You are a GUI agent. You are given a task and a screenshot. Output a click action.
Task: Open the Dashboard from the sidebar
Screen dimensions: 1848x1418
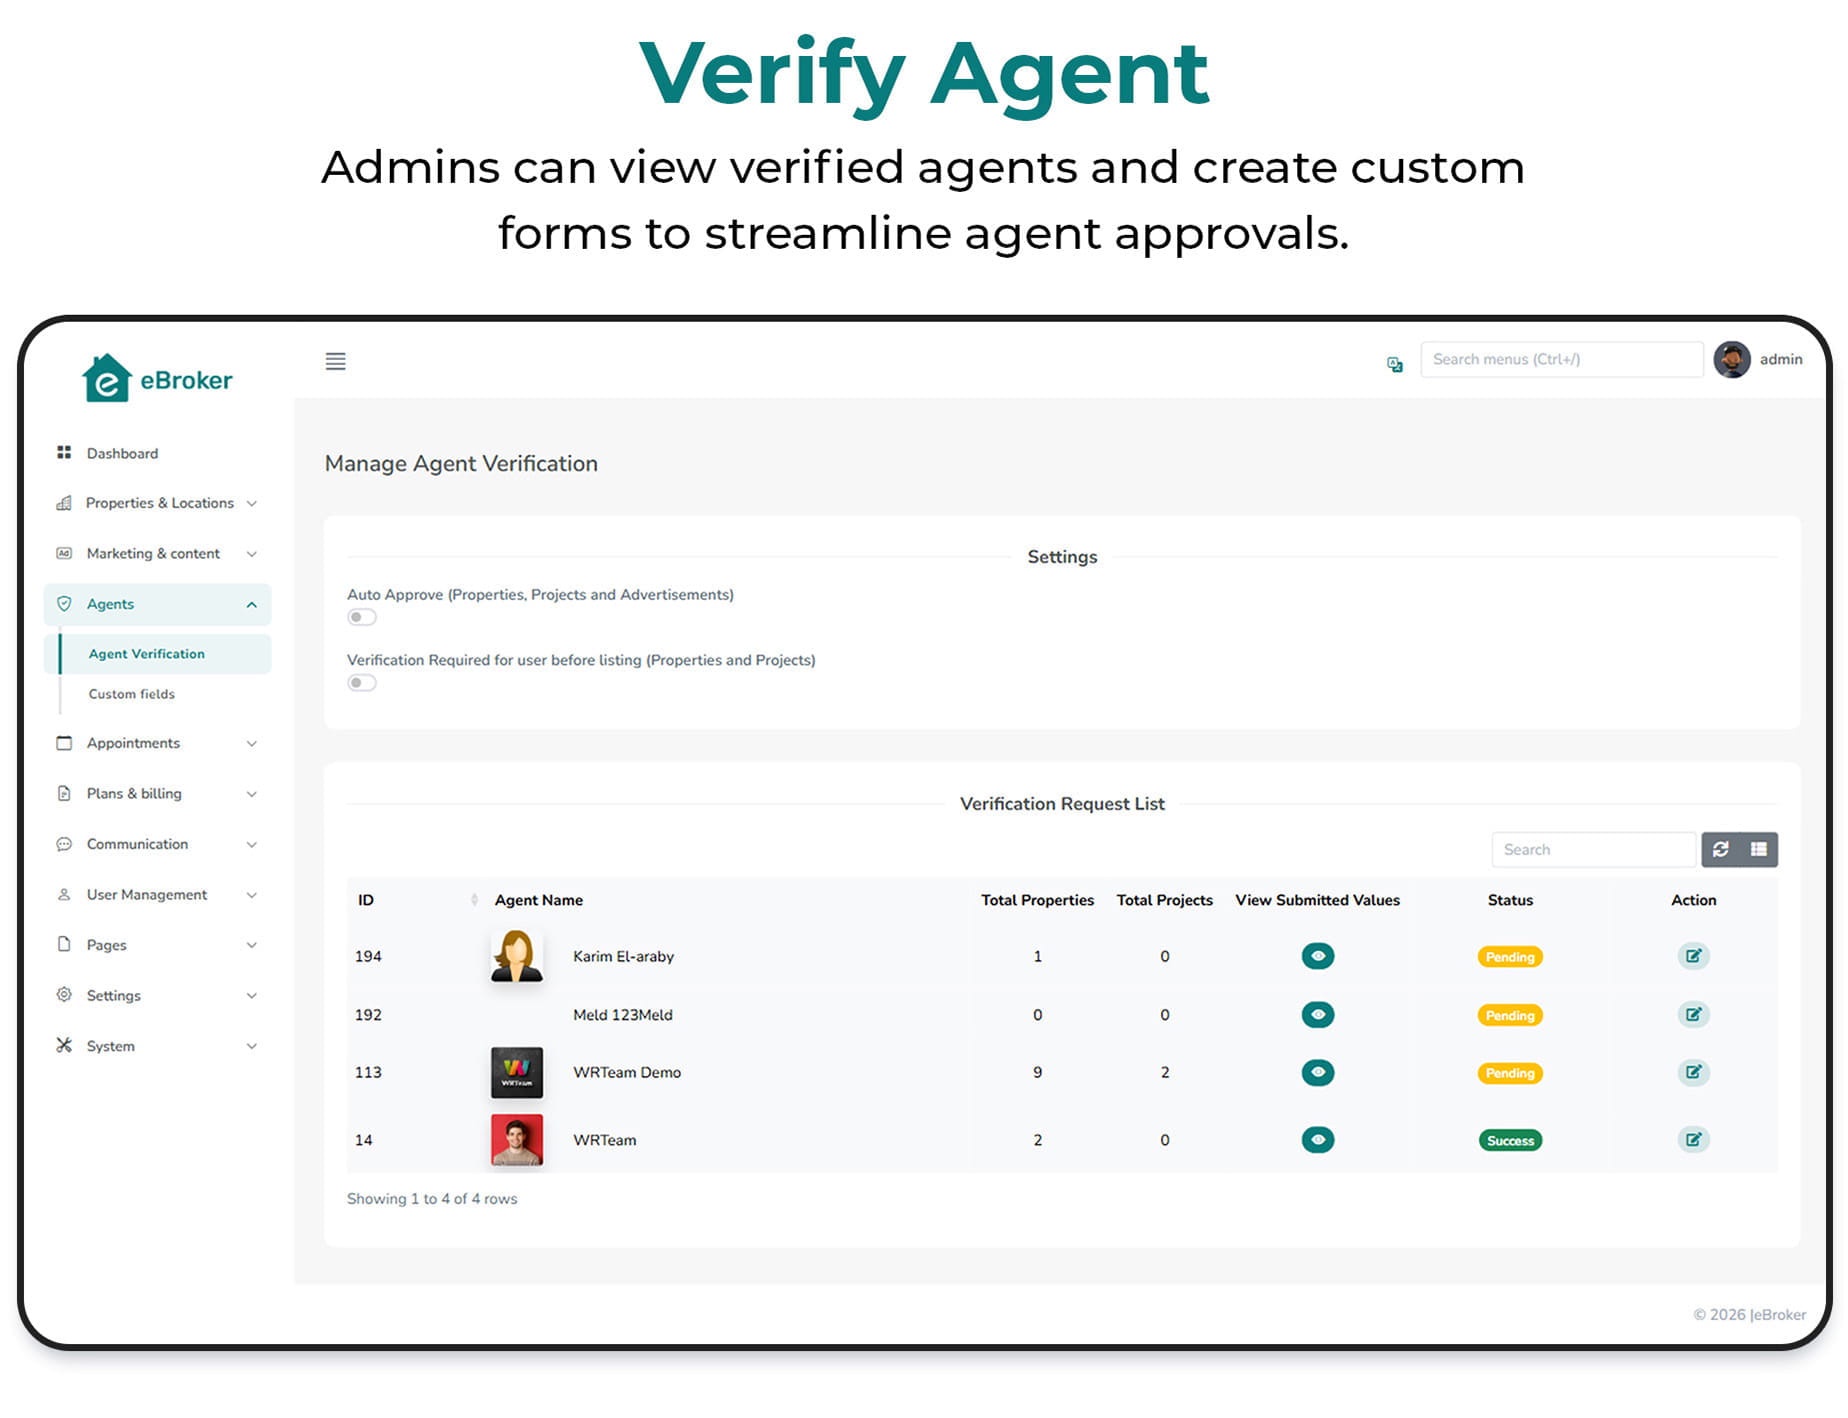point(122,453)
